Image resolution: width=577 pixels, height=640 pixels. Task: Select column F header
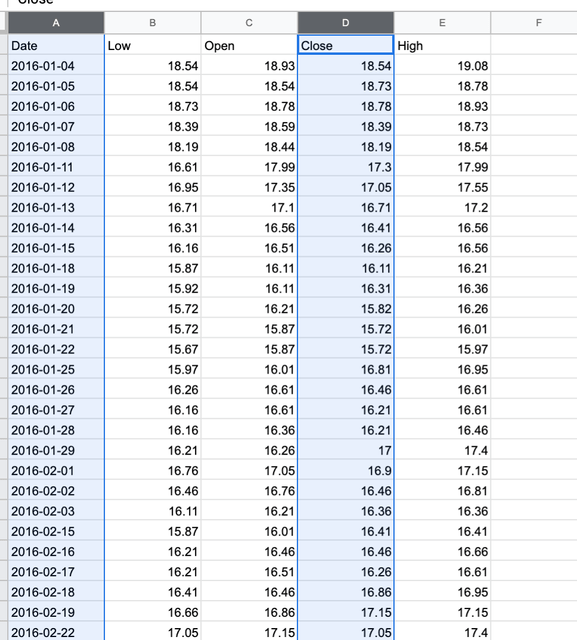click(x=534, y=23)
